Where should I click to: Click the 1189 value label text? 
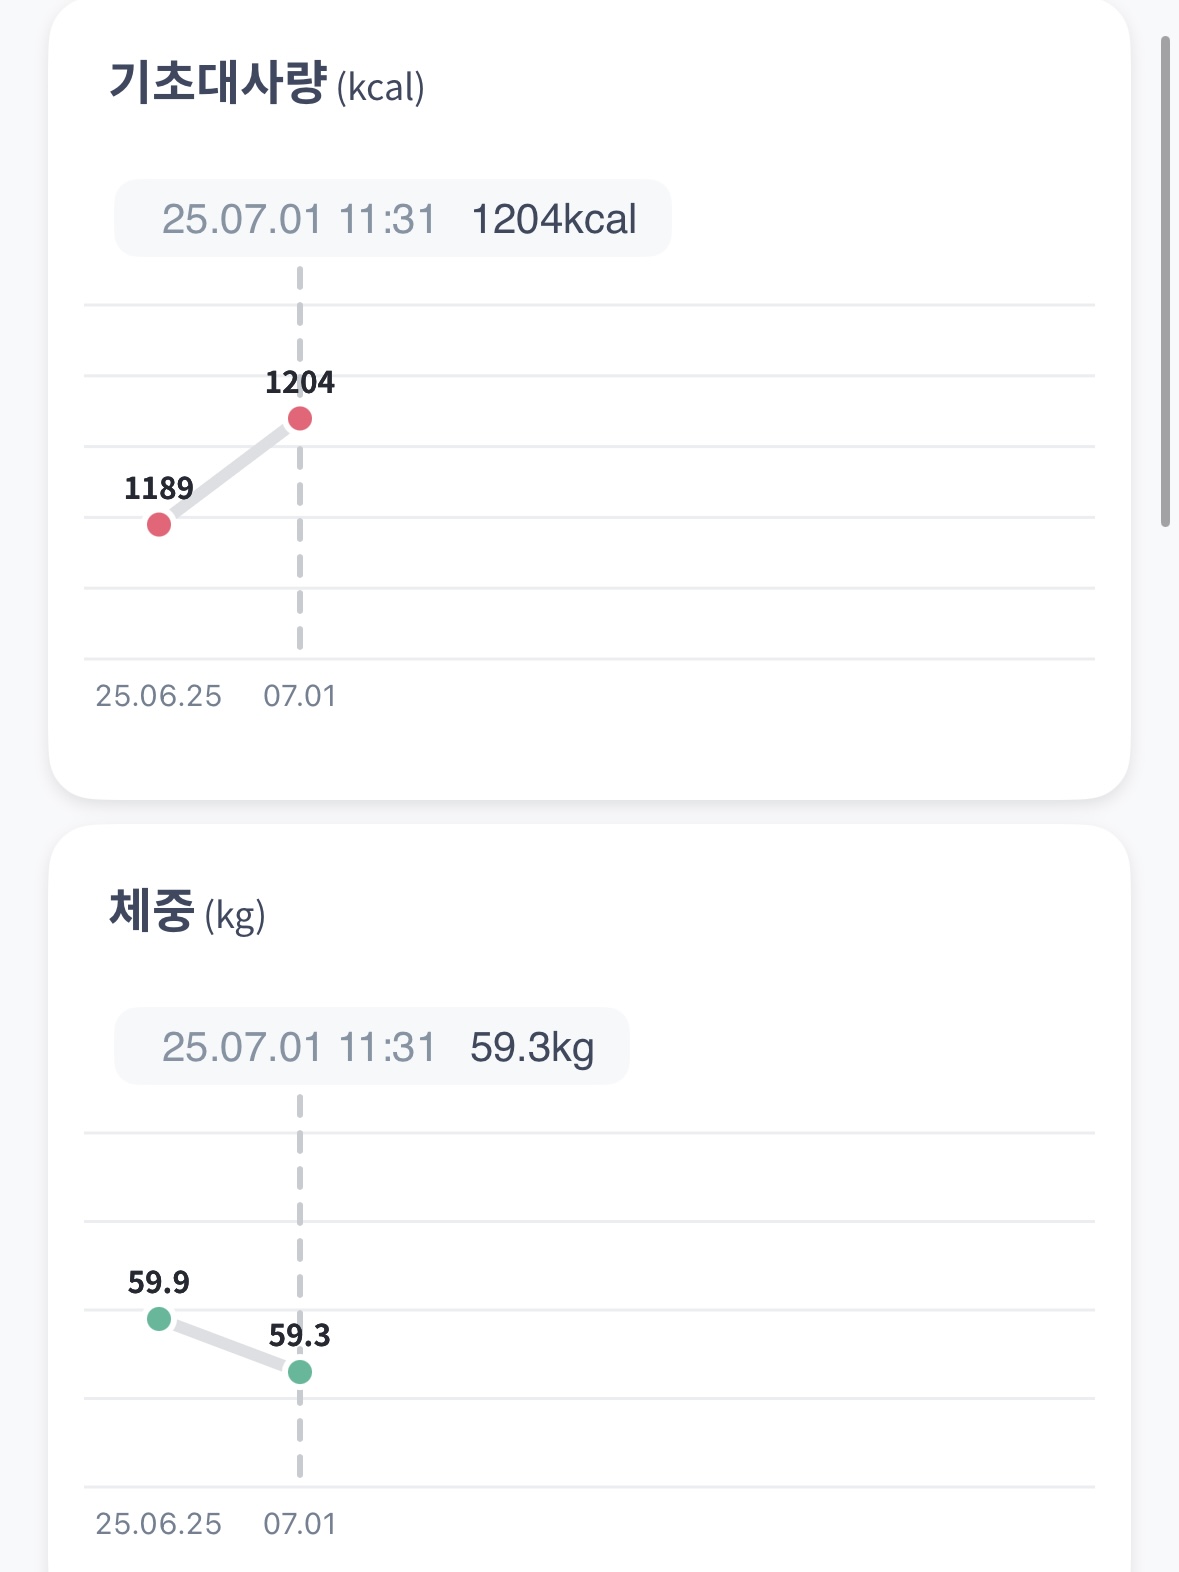(x=158, y=488)
